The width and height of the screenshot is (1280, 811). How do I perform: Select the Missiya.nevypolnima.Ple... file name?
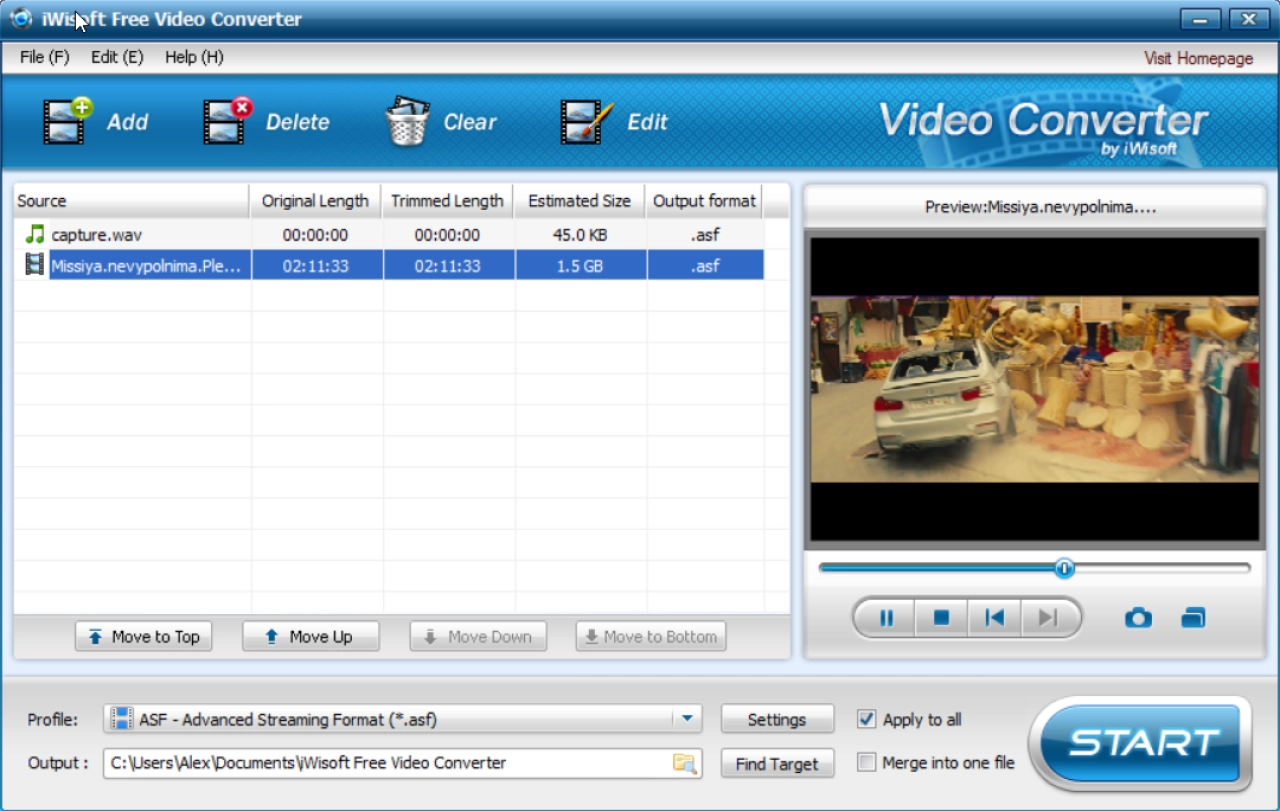[x=146, y=266]
